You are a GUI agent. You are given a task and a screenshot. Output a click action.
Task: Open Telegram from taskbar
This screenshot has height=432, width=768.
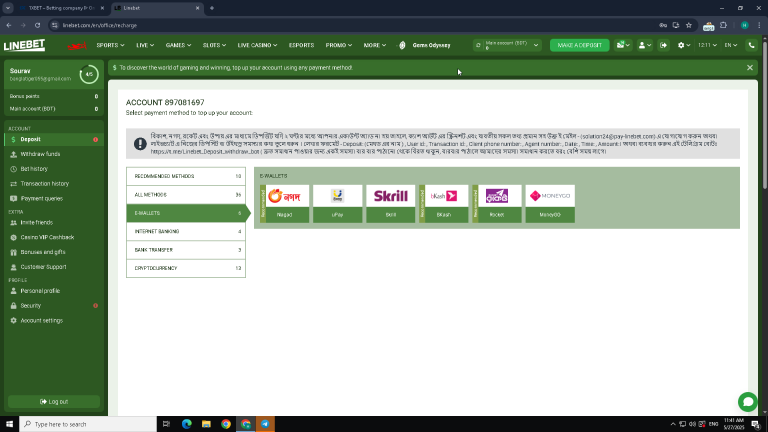[265, 424]
